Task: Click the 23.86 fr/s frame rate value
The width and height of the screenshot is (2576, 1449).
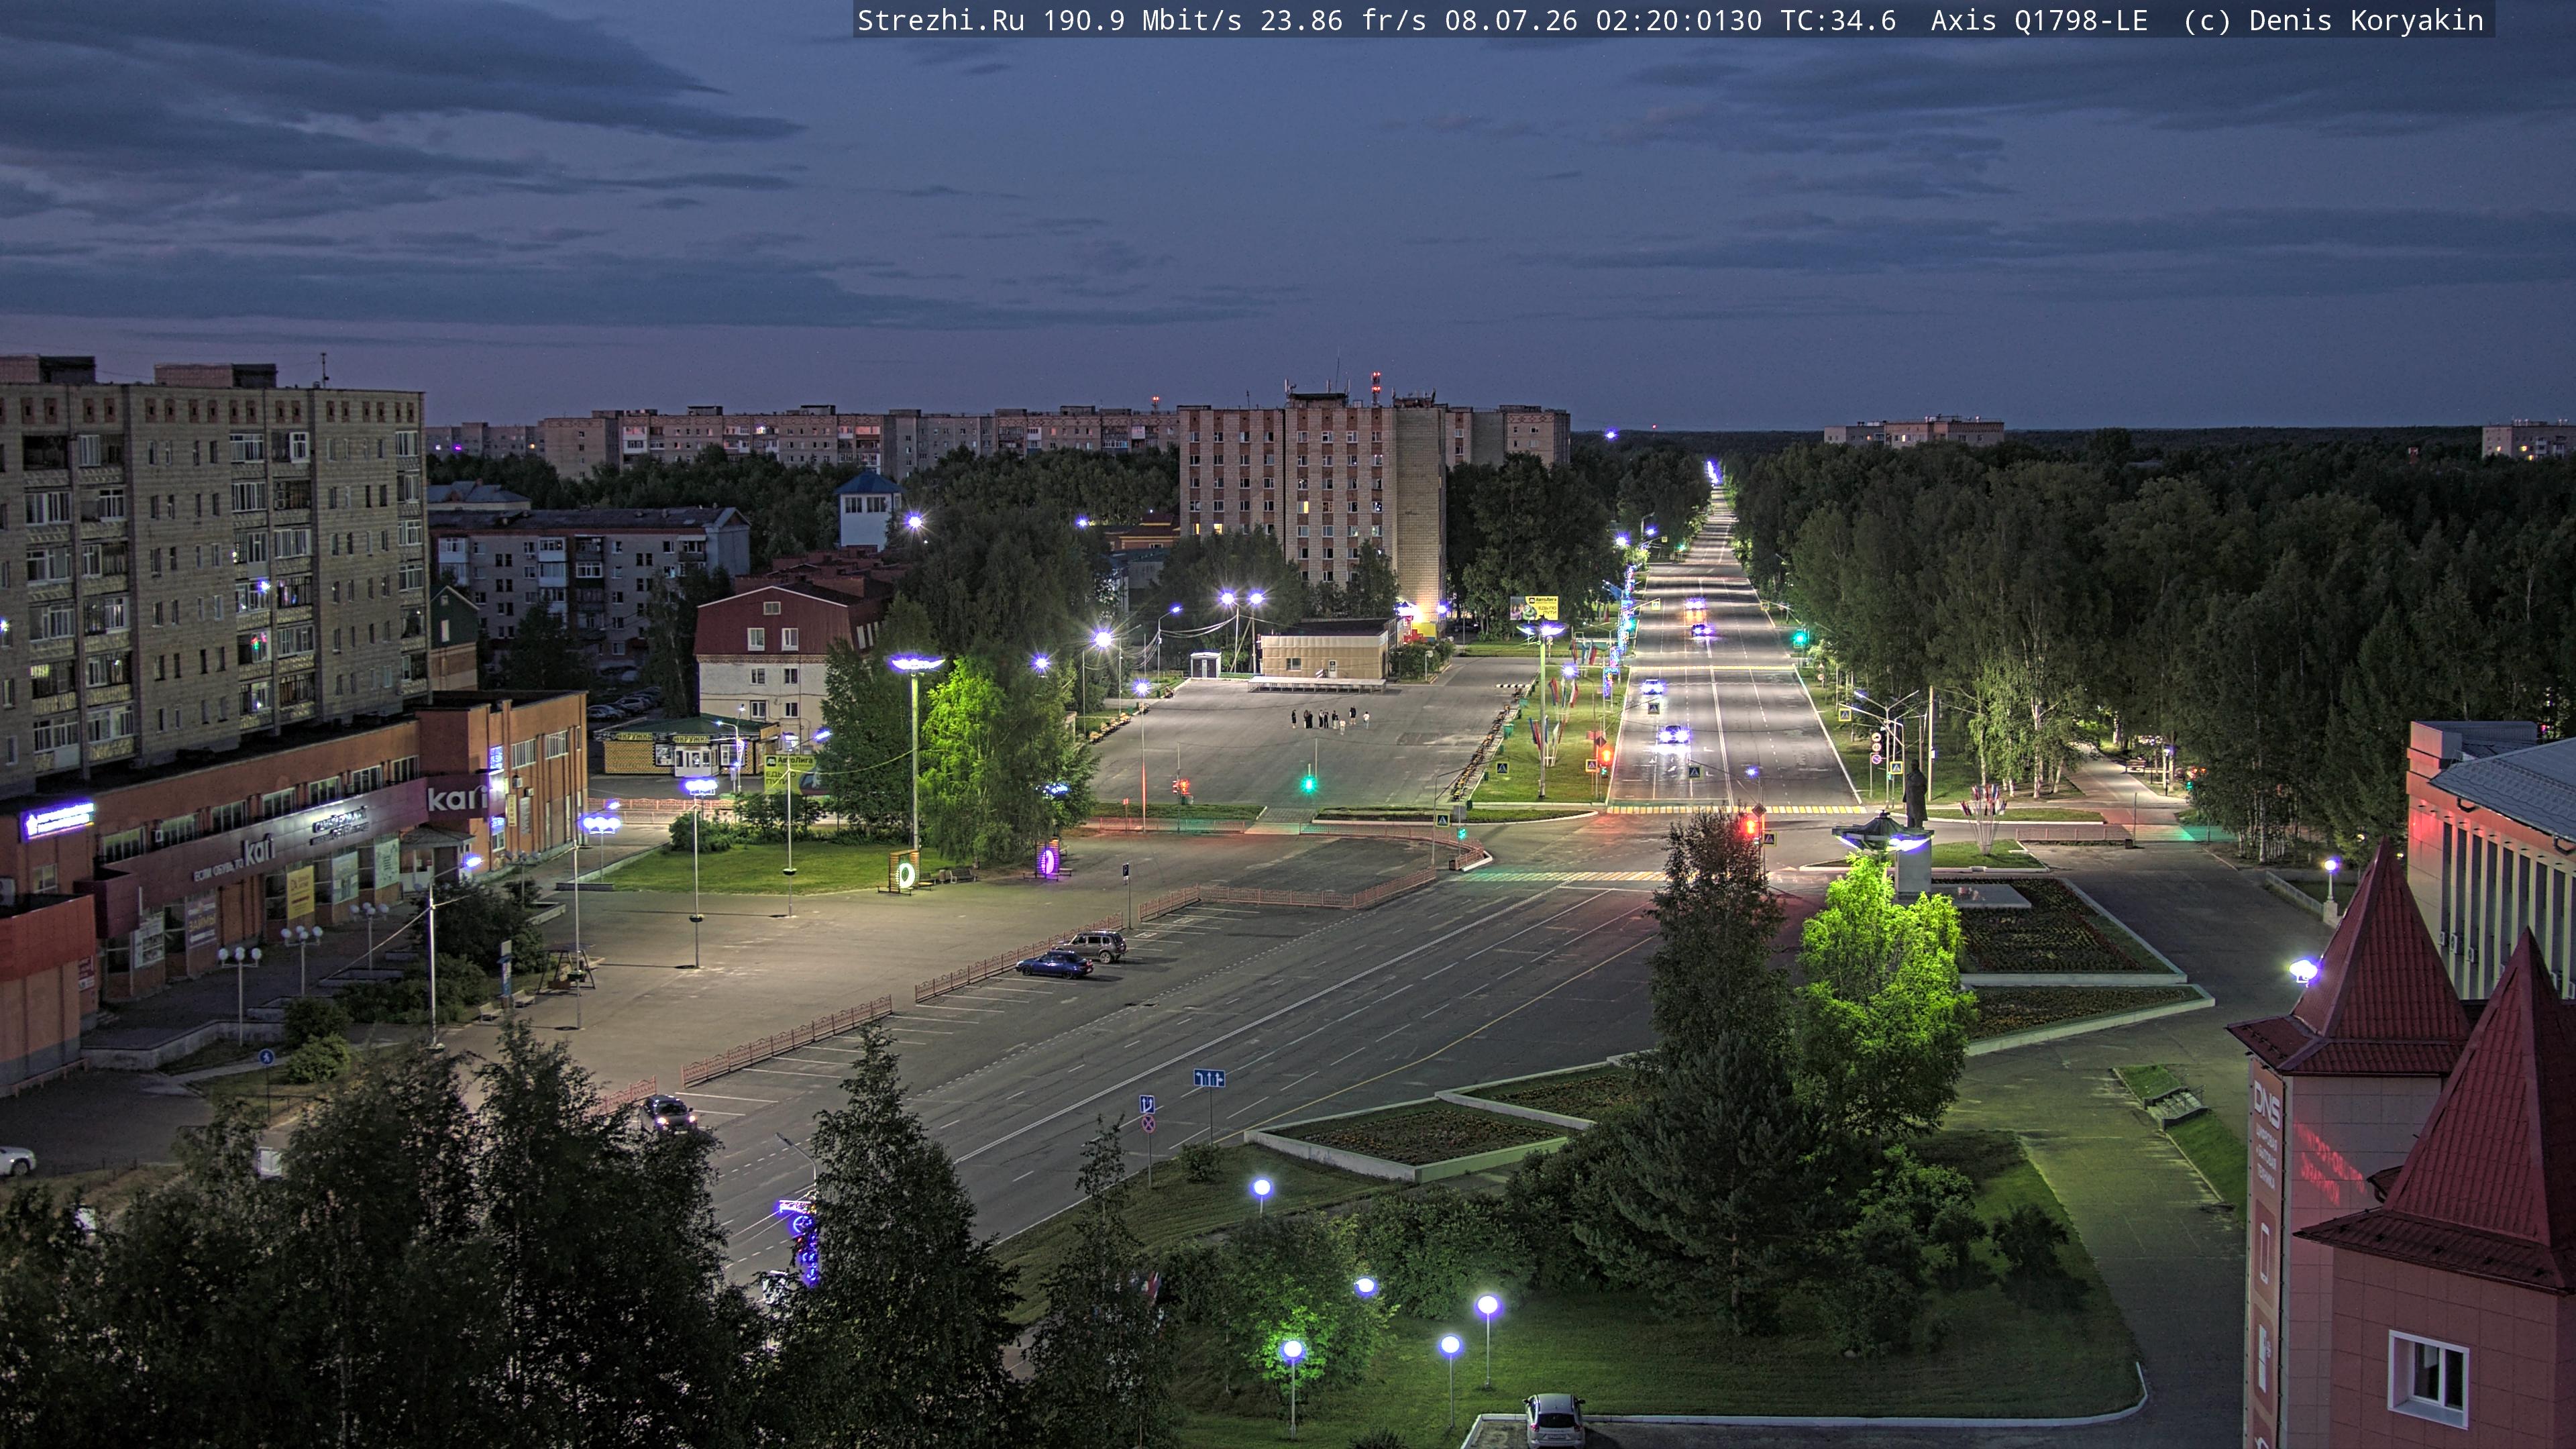Action: point(1343,21)
